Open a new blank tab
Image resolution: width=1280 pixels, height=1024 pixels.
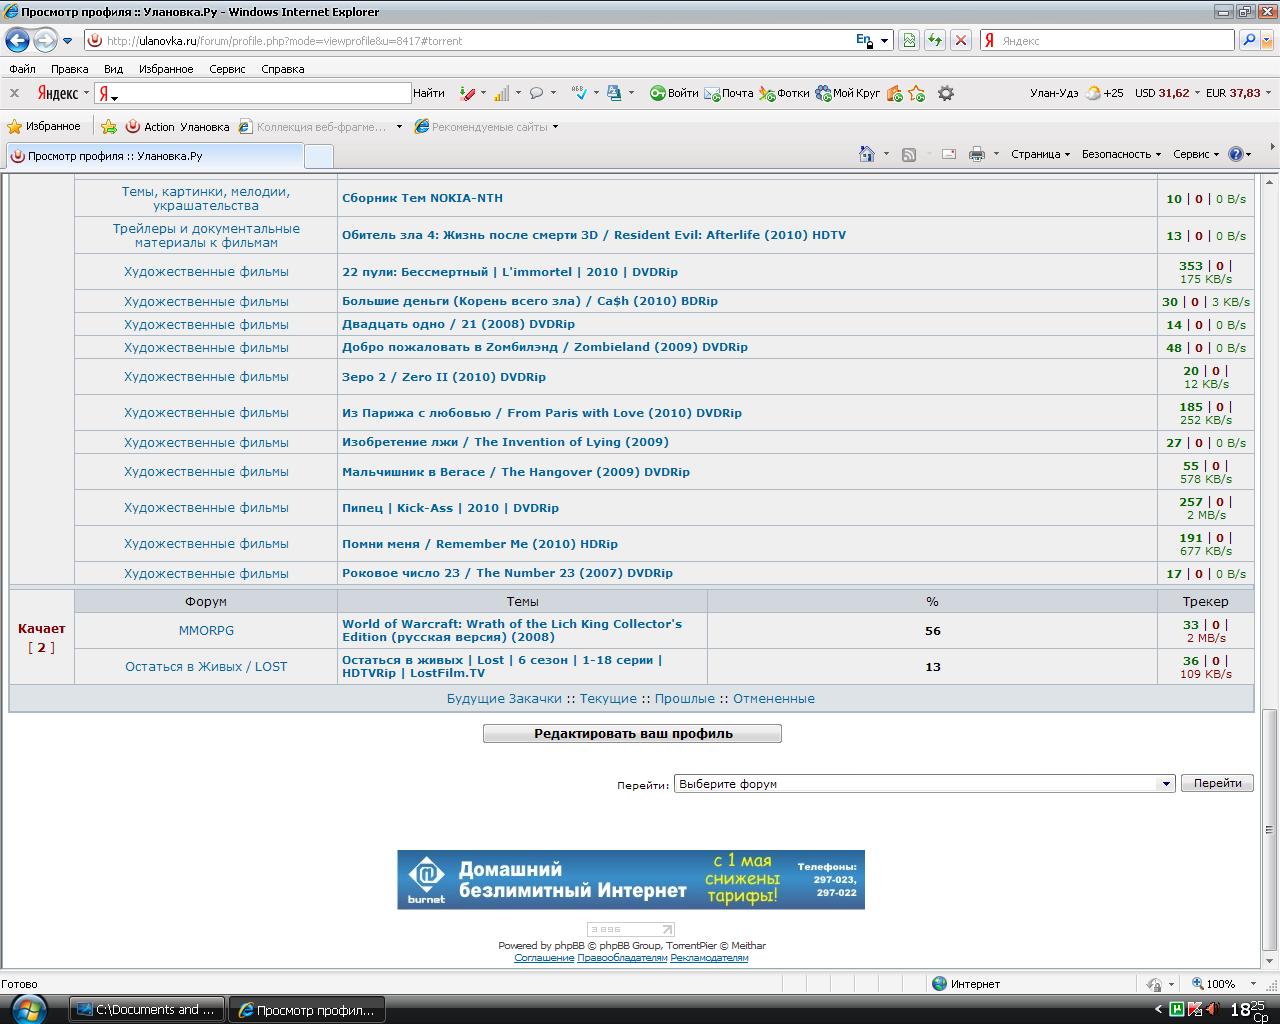[318, 156]
